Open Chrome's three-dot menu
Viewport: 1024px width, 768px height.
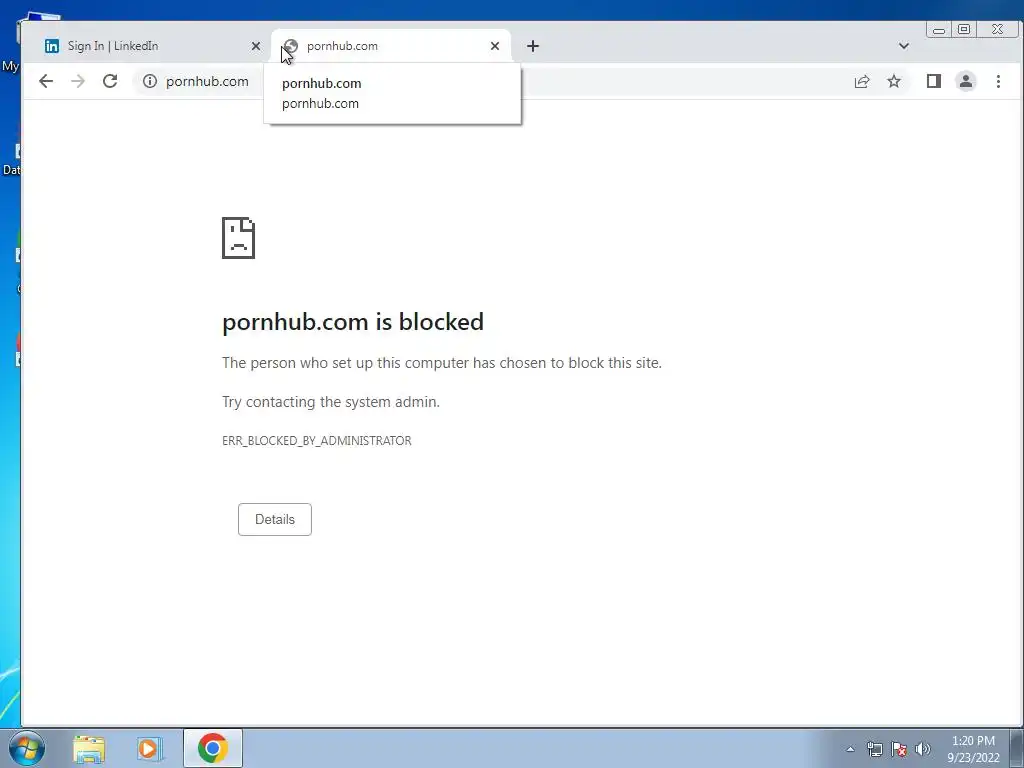point(998,81)
